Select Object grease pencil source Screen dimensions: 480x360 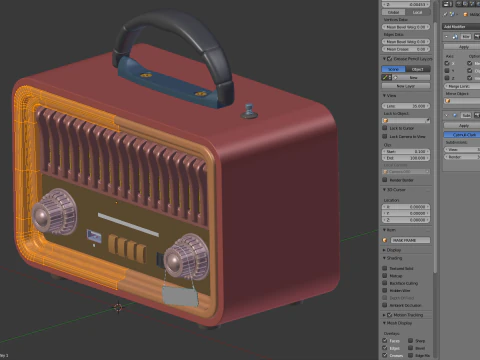tap(418, 69)
